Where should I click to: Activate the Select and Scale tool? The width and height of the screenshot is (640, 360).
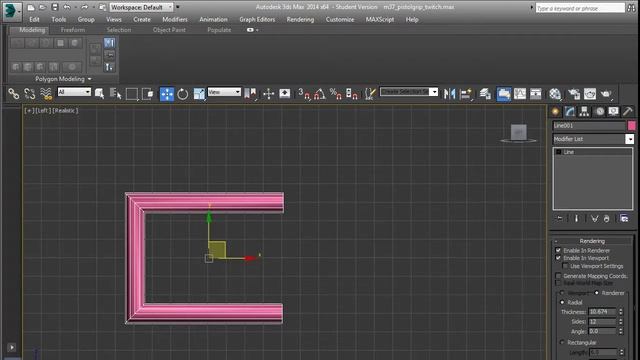click(199, 94)
